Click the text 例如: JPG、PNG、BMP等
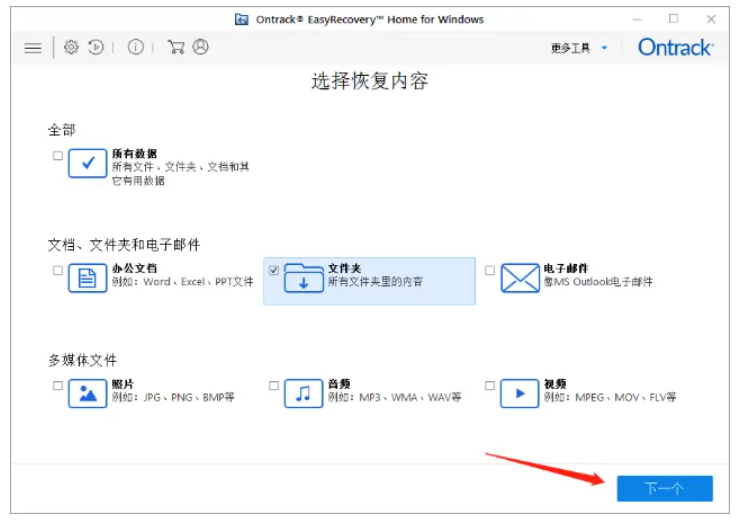 pyautogui.click(x=173, y=398)
